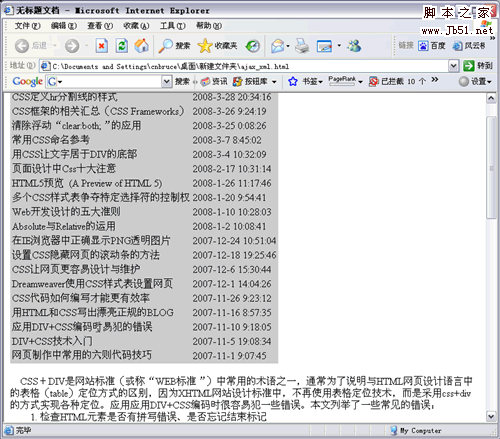Open the File (文件) menu
500x439 pixels.
pos(28,26)
